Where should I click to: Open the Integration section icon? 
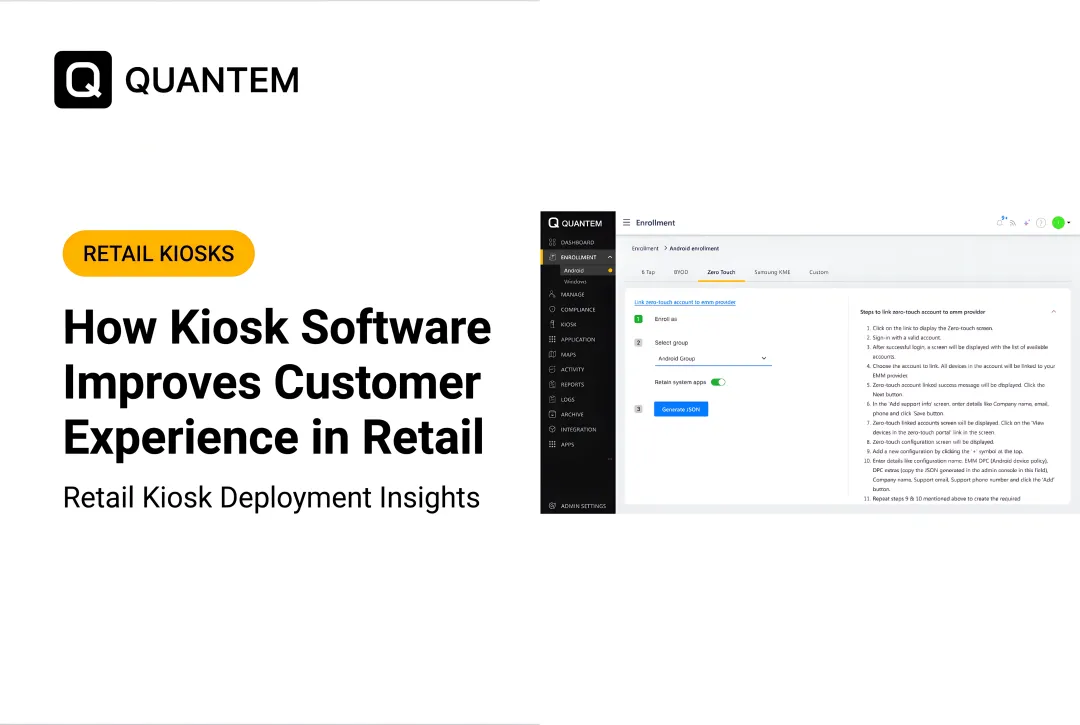point(552,429)
